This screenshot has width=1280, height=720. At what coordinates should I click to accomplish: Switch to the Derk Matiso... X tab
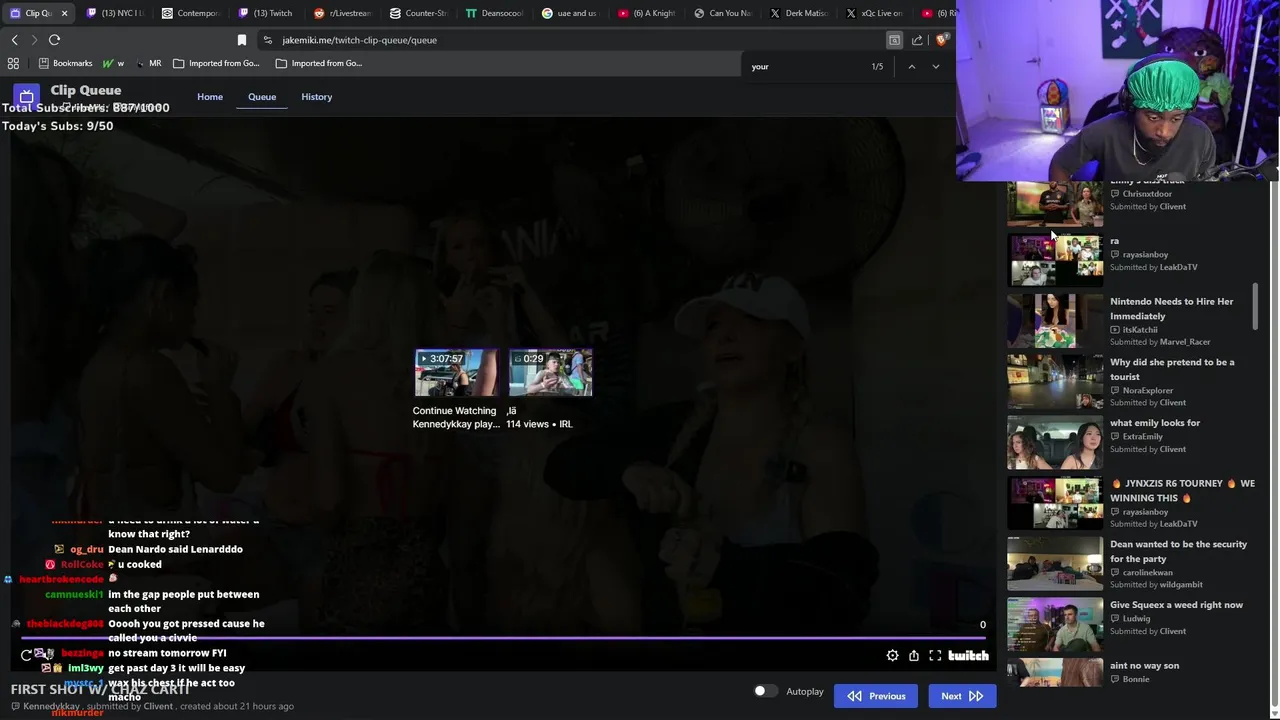pos(798,13)
